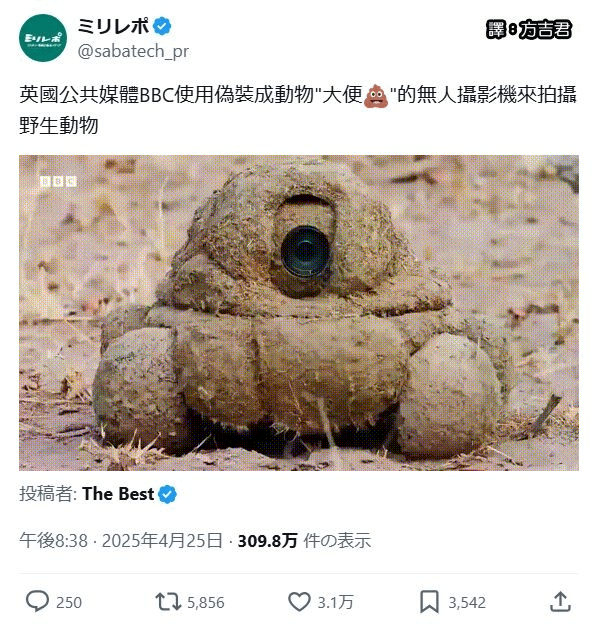Click the 250 replies count
The width and height of the screenshot is (598, 630).
(x=69, y=603)
